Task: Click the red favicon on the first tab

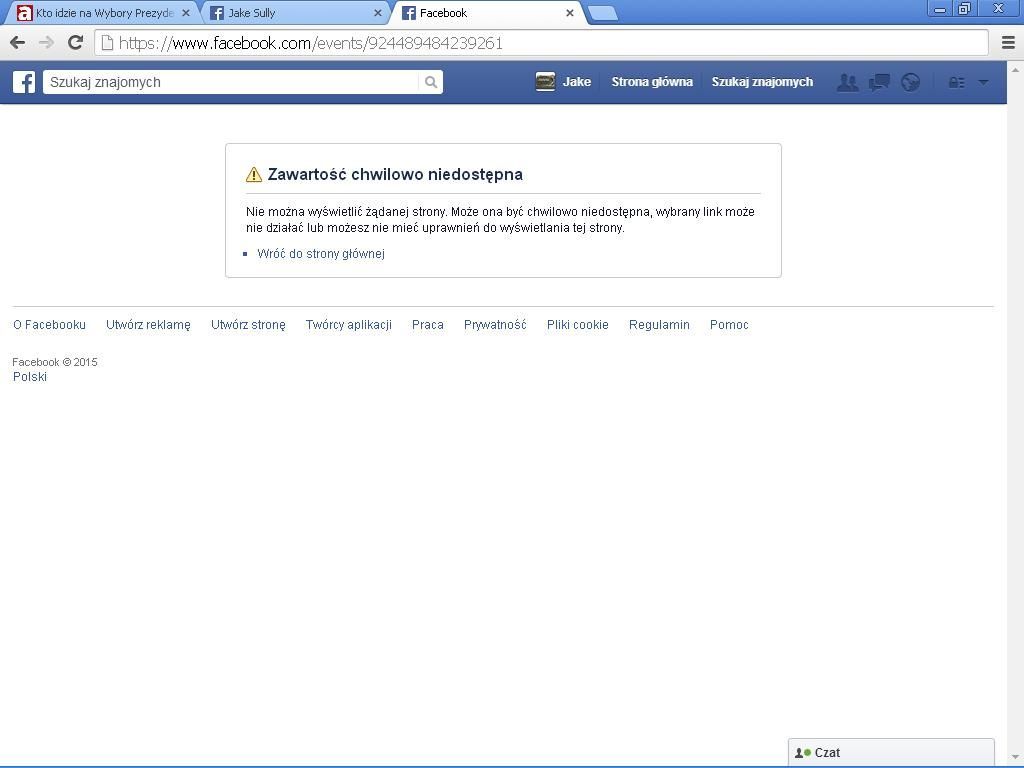Action: [x=24, y=13]
